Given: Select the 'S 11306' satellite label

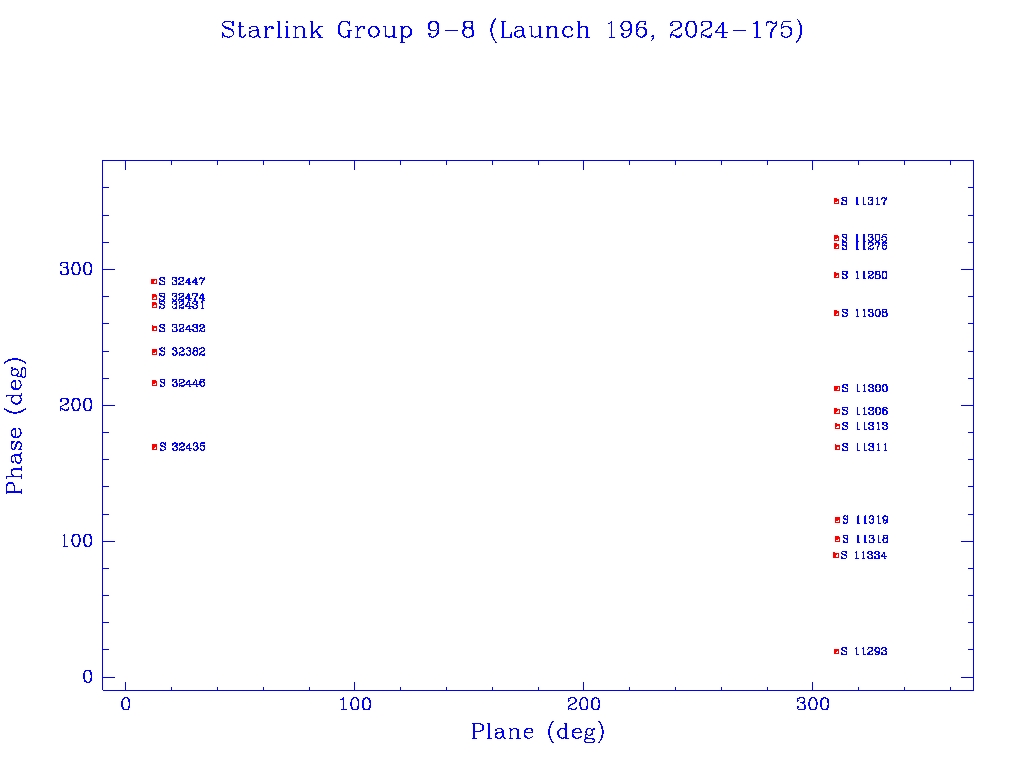Looking at the screenshot, I should tap(864, 411).
